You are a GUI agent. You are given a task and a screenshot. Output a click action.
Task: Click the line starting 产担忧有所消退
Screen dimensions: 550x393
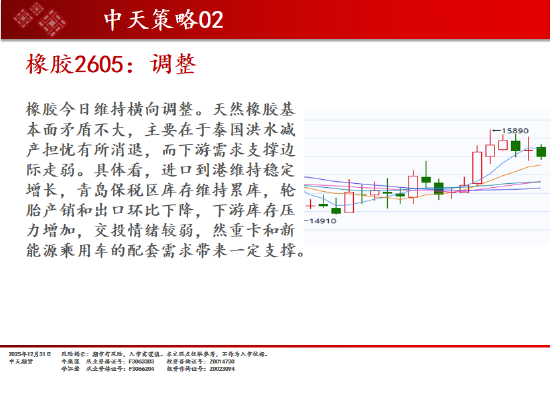coord(160,150)
